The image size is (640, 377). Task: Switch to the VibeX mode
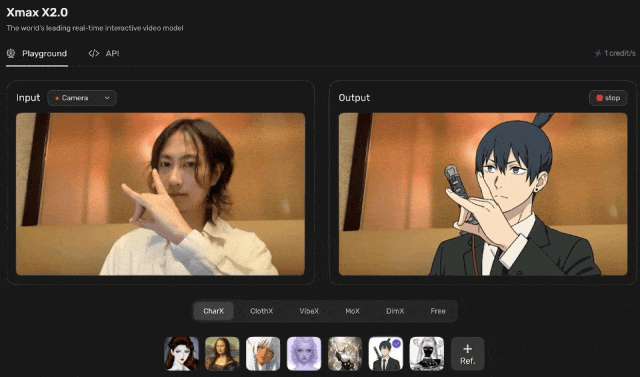309,311
